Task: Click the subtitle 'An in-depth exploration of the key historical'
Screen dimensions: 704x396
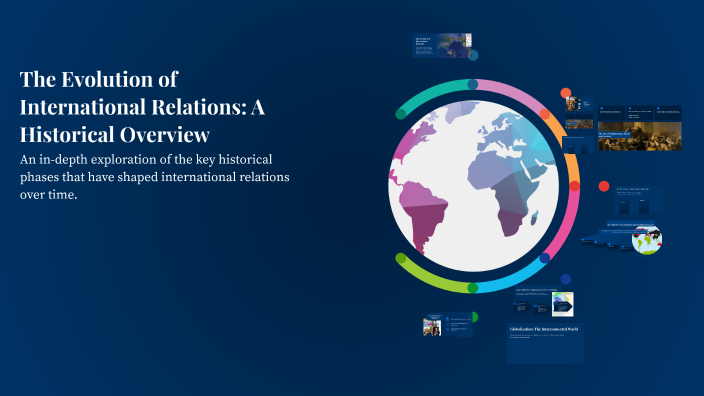Action: pos(146,159)
